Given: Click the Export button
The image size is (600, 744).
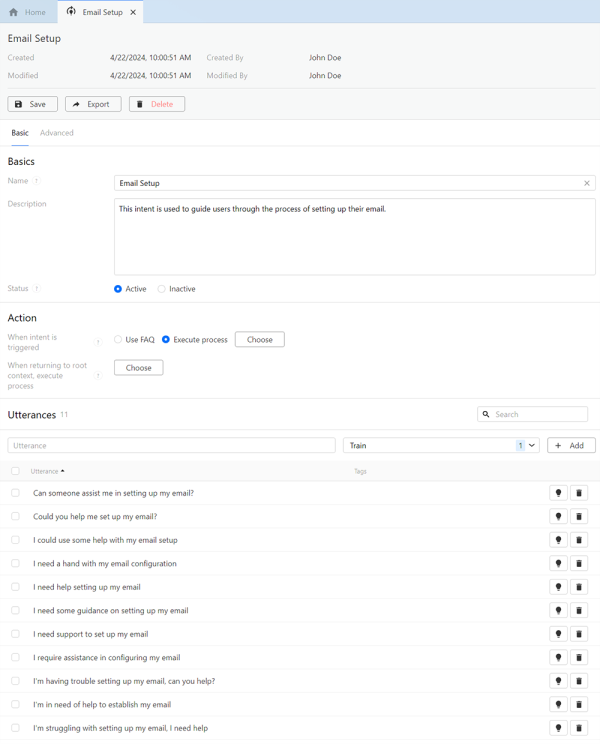Looking at the screenshot, I should 93,104.
